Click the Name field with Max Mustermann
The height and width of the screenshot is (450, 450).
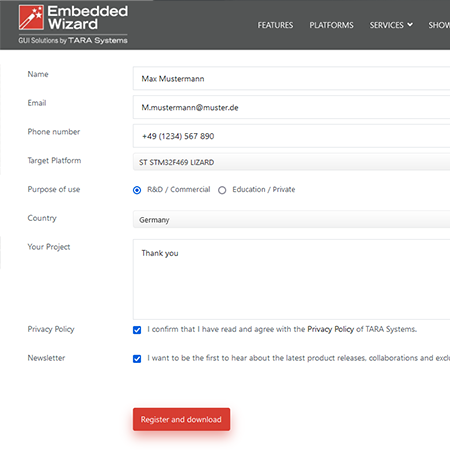click(x=291, y=78)
